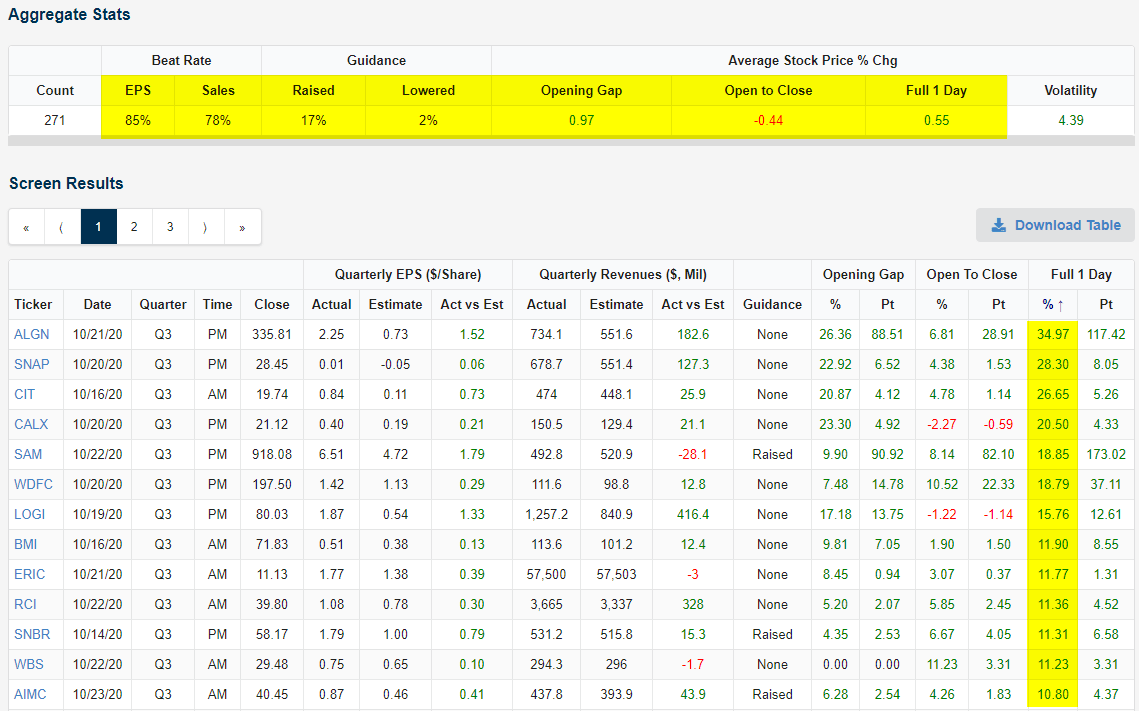
Task: Click CALX's open to close -2.27
Action: coord(941,424)
